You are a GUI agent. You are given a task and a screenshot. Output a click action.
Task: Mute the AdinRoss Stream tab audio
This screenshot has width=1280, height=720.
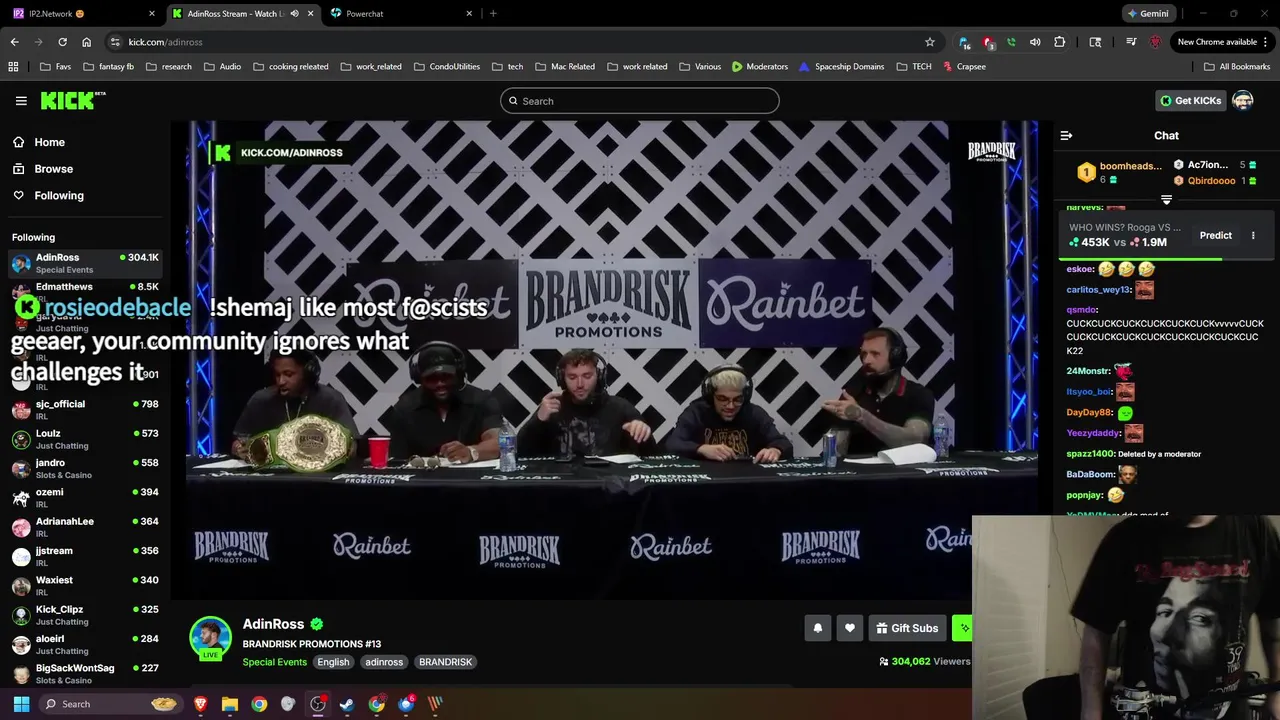point(294,14)
